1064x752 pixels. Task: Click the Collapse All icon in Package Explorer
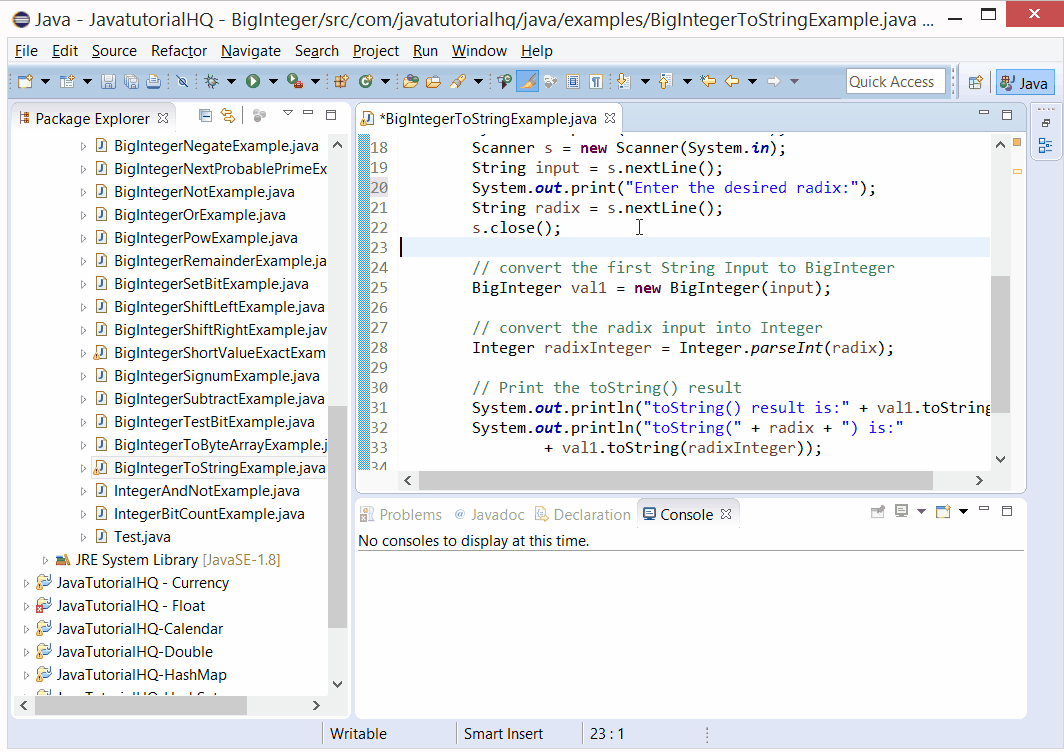[x=206, y=116]
